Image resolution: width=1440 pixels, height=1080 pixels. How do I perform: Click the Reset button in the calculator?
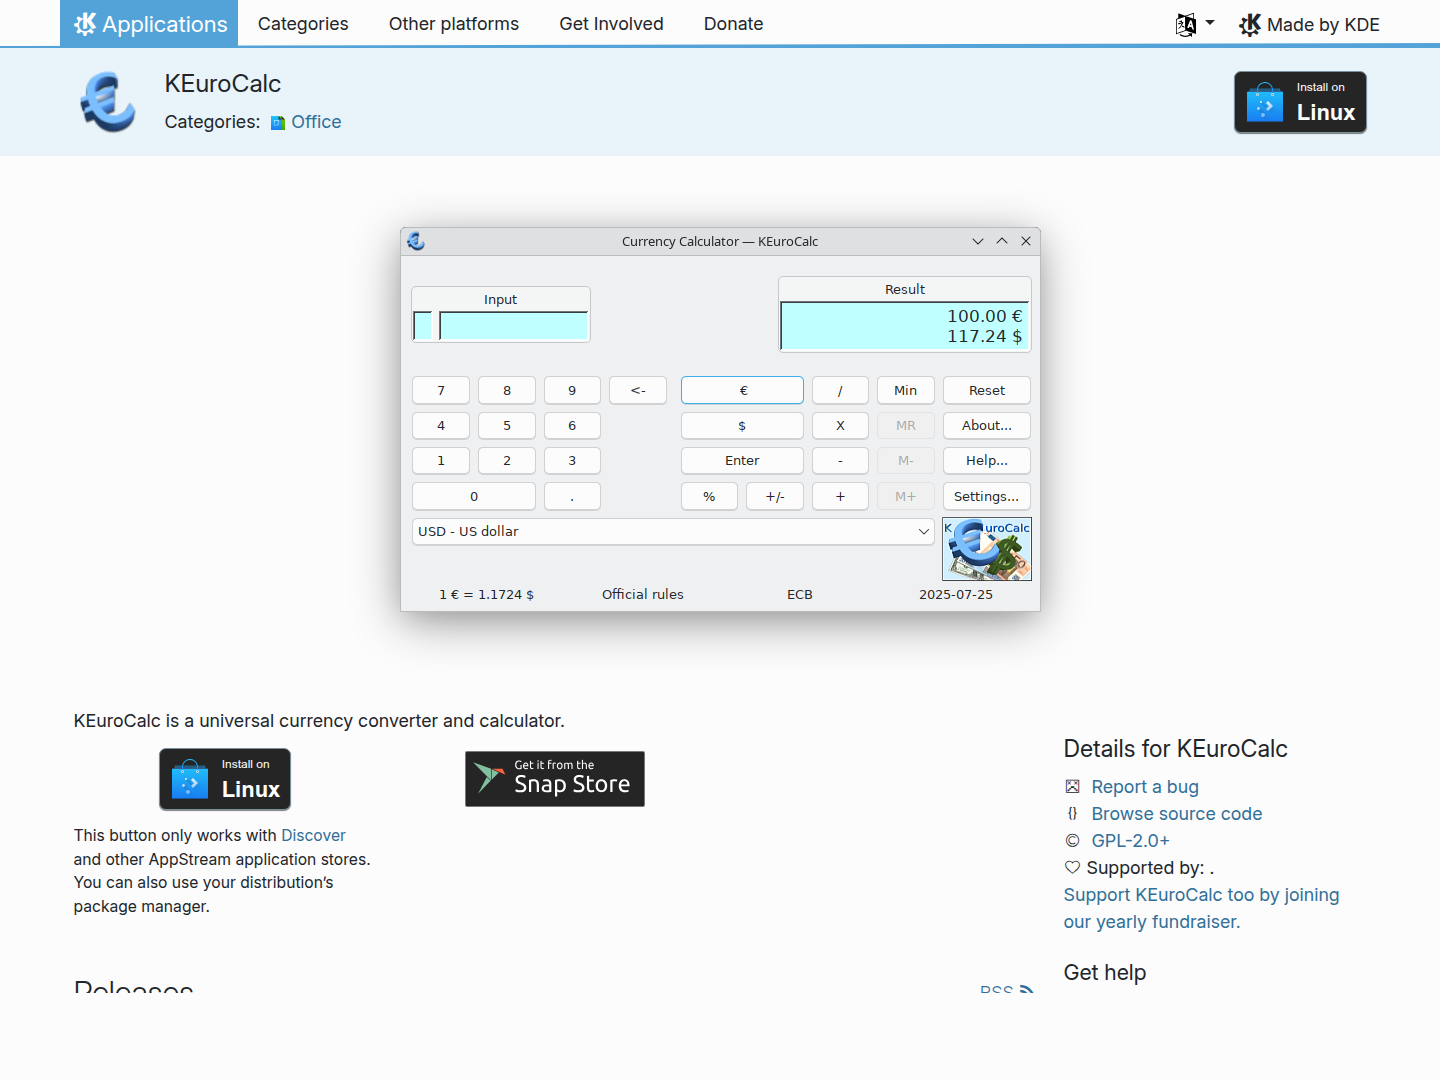(987, 390)
